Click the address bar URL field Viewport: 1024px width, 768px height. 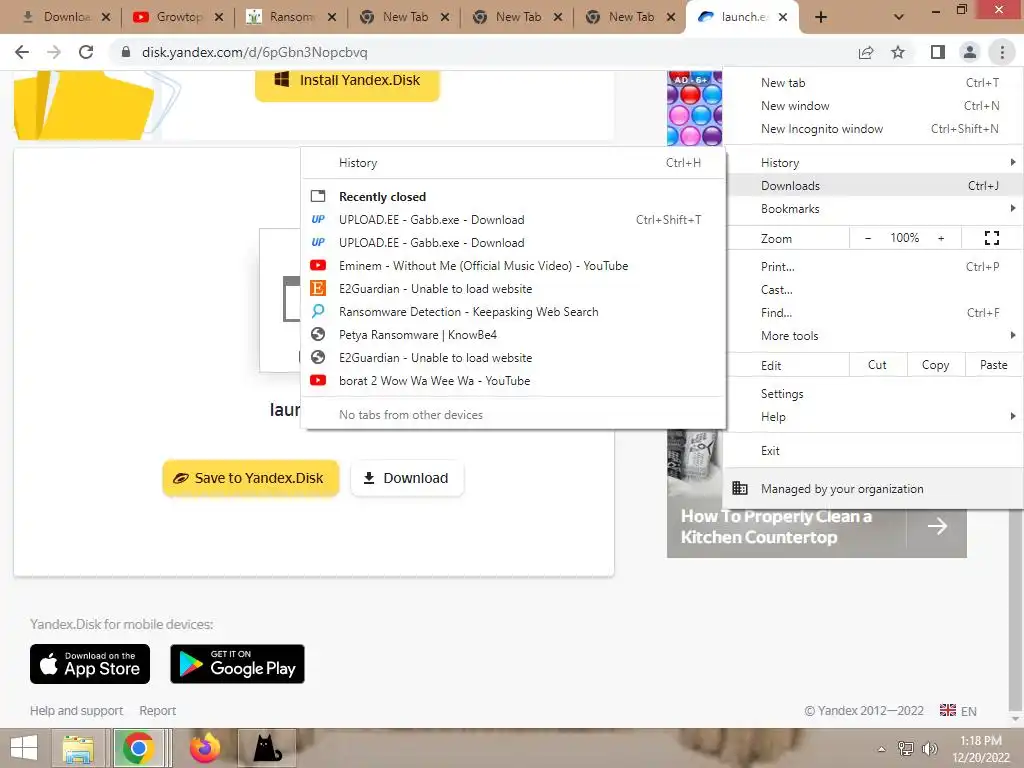pos(483,52)
